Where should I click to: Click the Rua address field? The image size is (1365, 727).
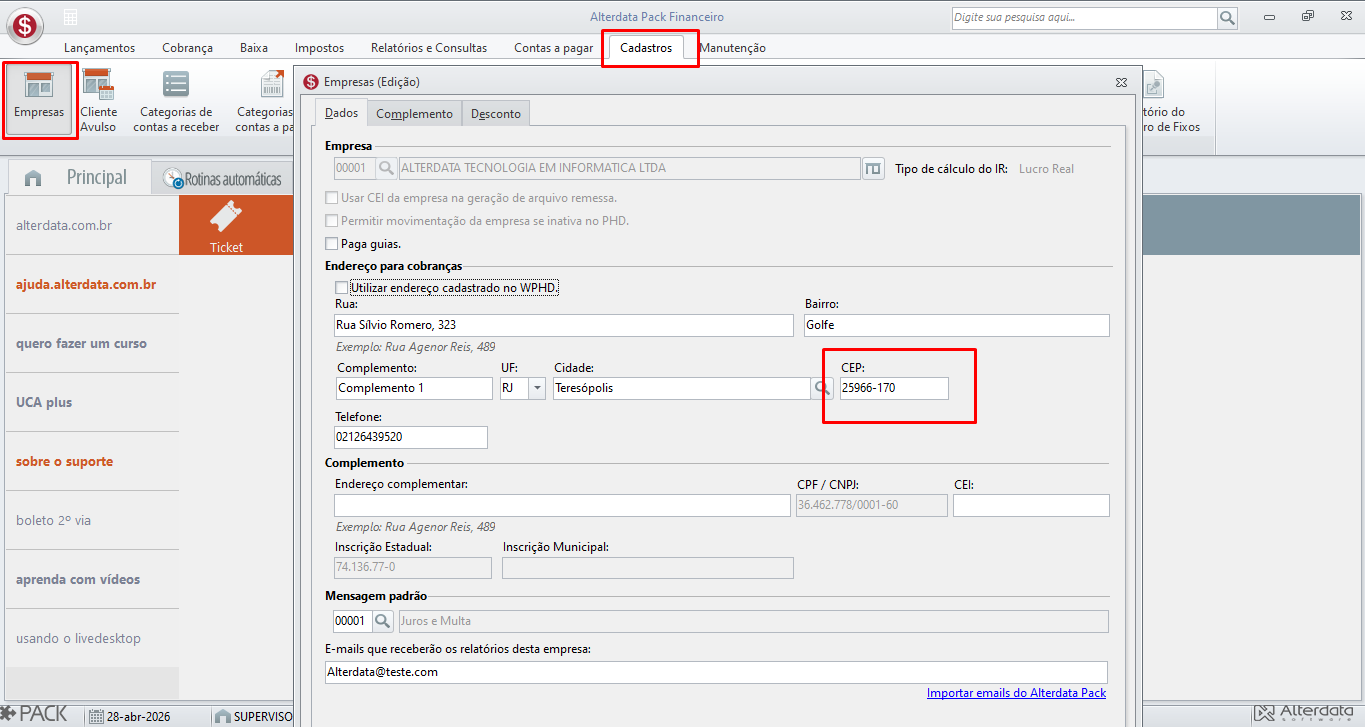(x=564, y=325)
